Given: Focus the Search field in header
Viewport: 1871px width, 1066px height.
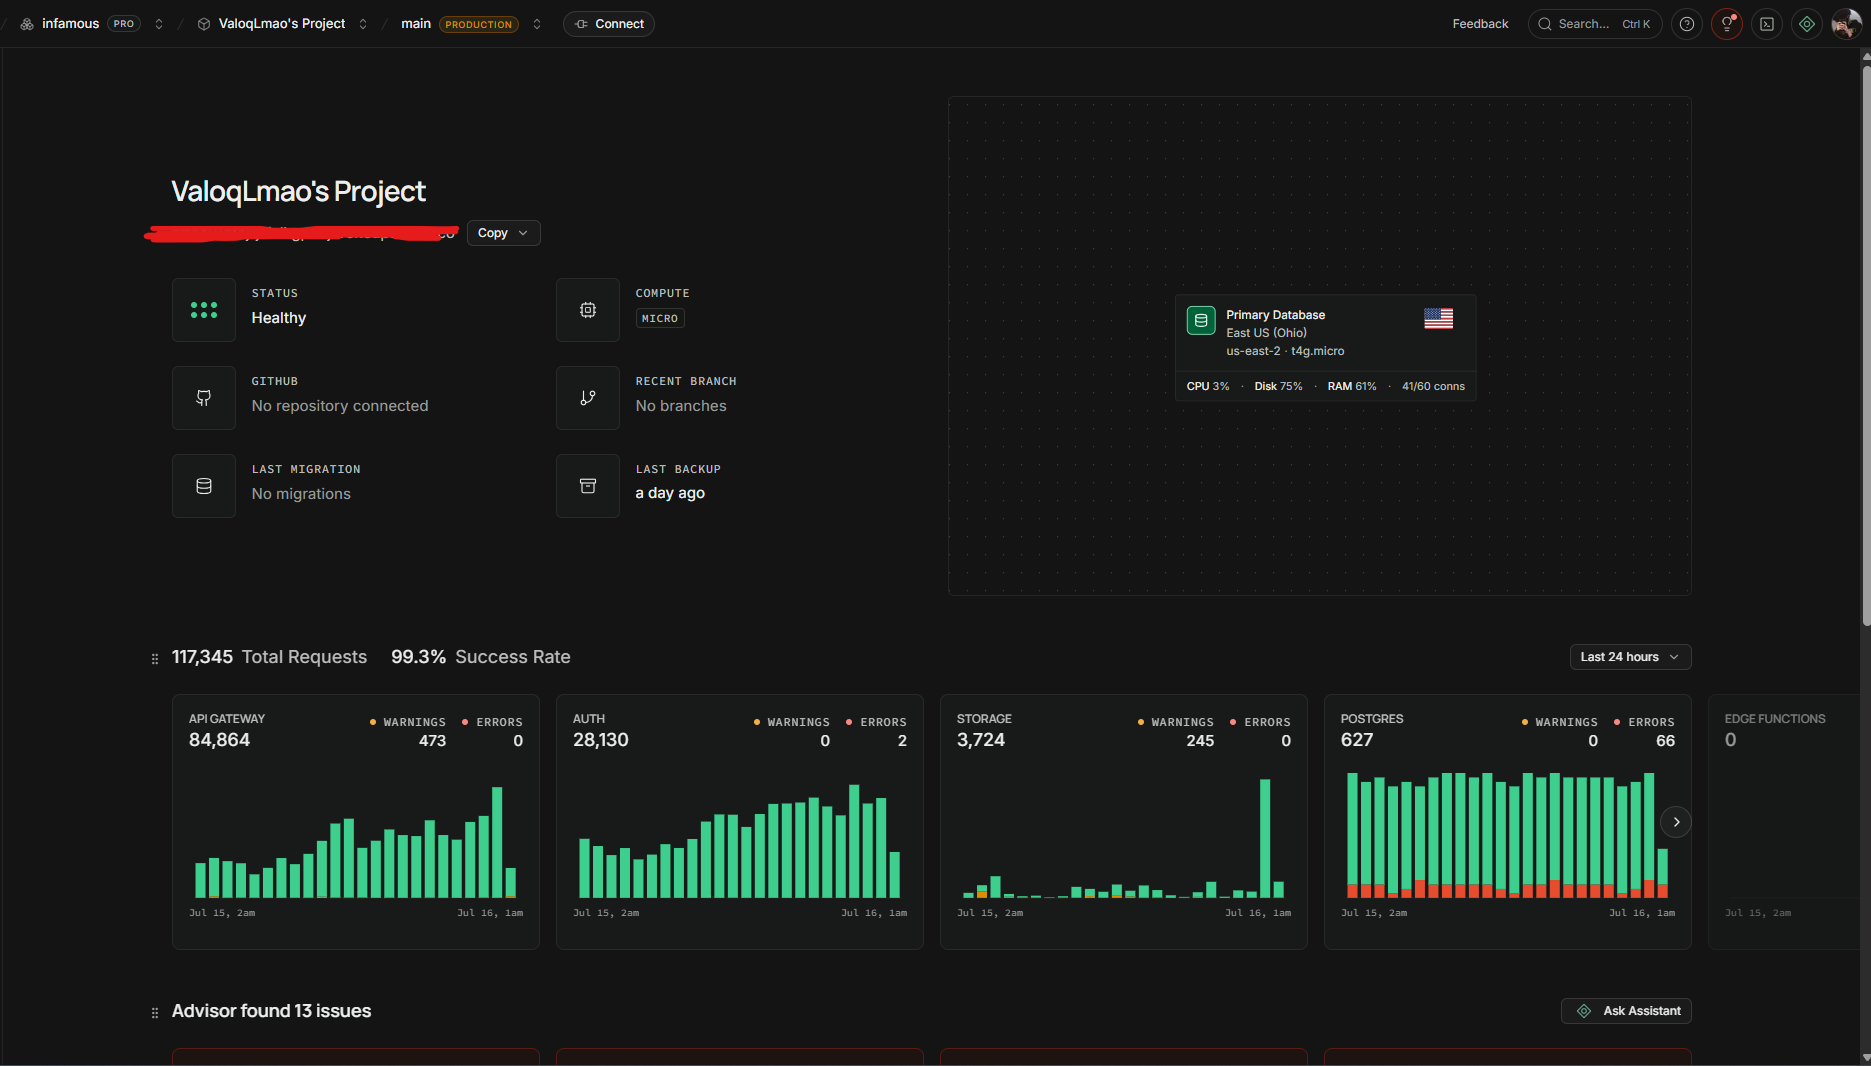Looking at the screenshot, I should [1595, 24].
